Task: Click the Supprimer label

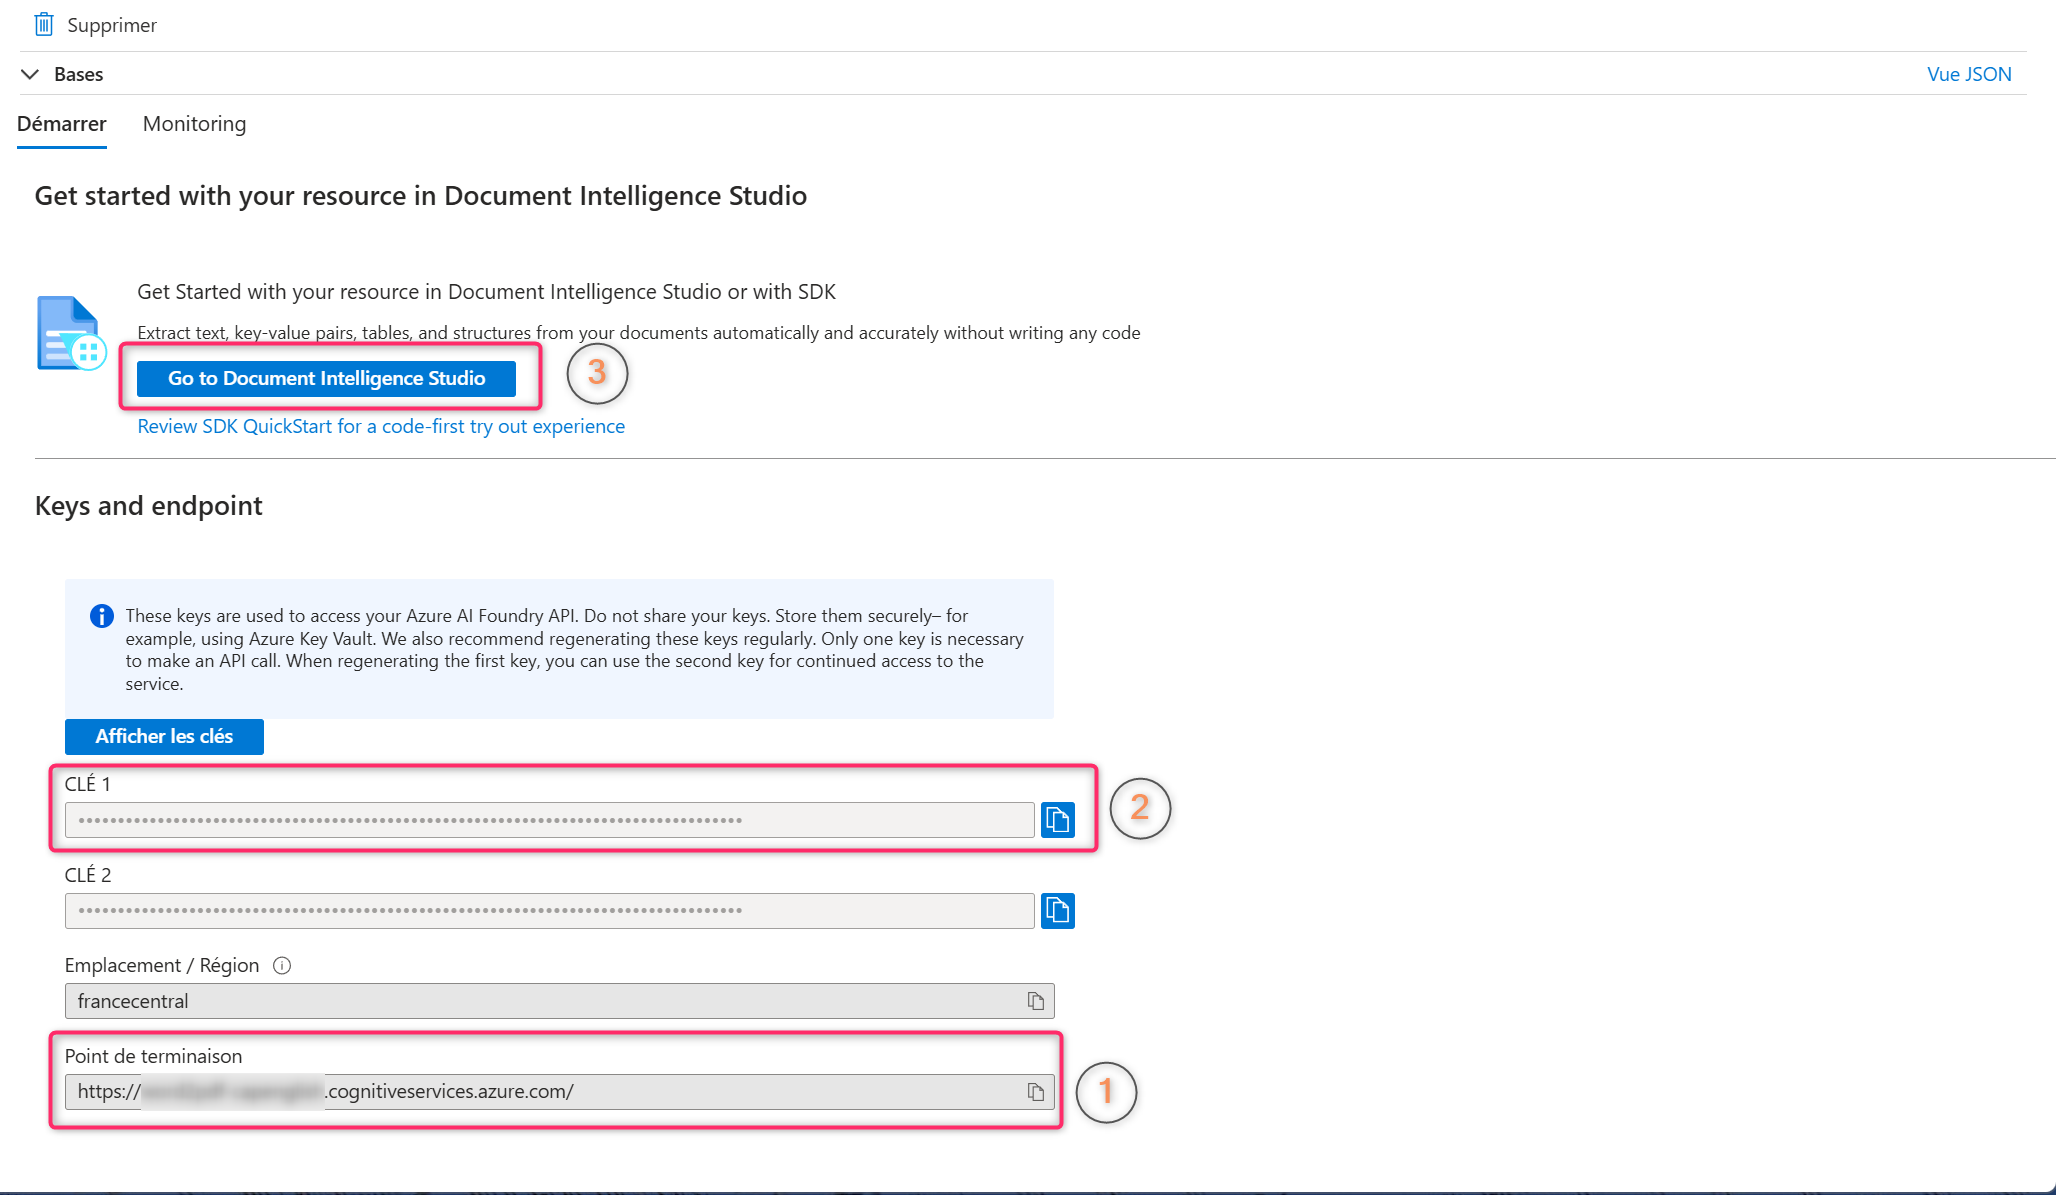Action: (112, 25)
